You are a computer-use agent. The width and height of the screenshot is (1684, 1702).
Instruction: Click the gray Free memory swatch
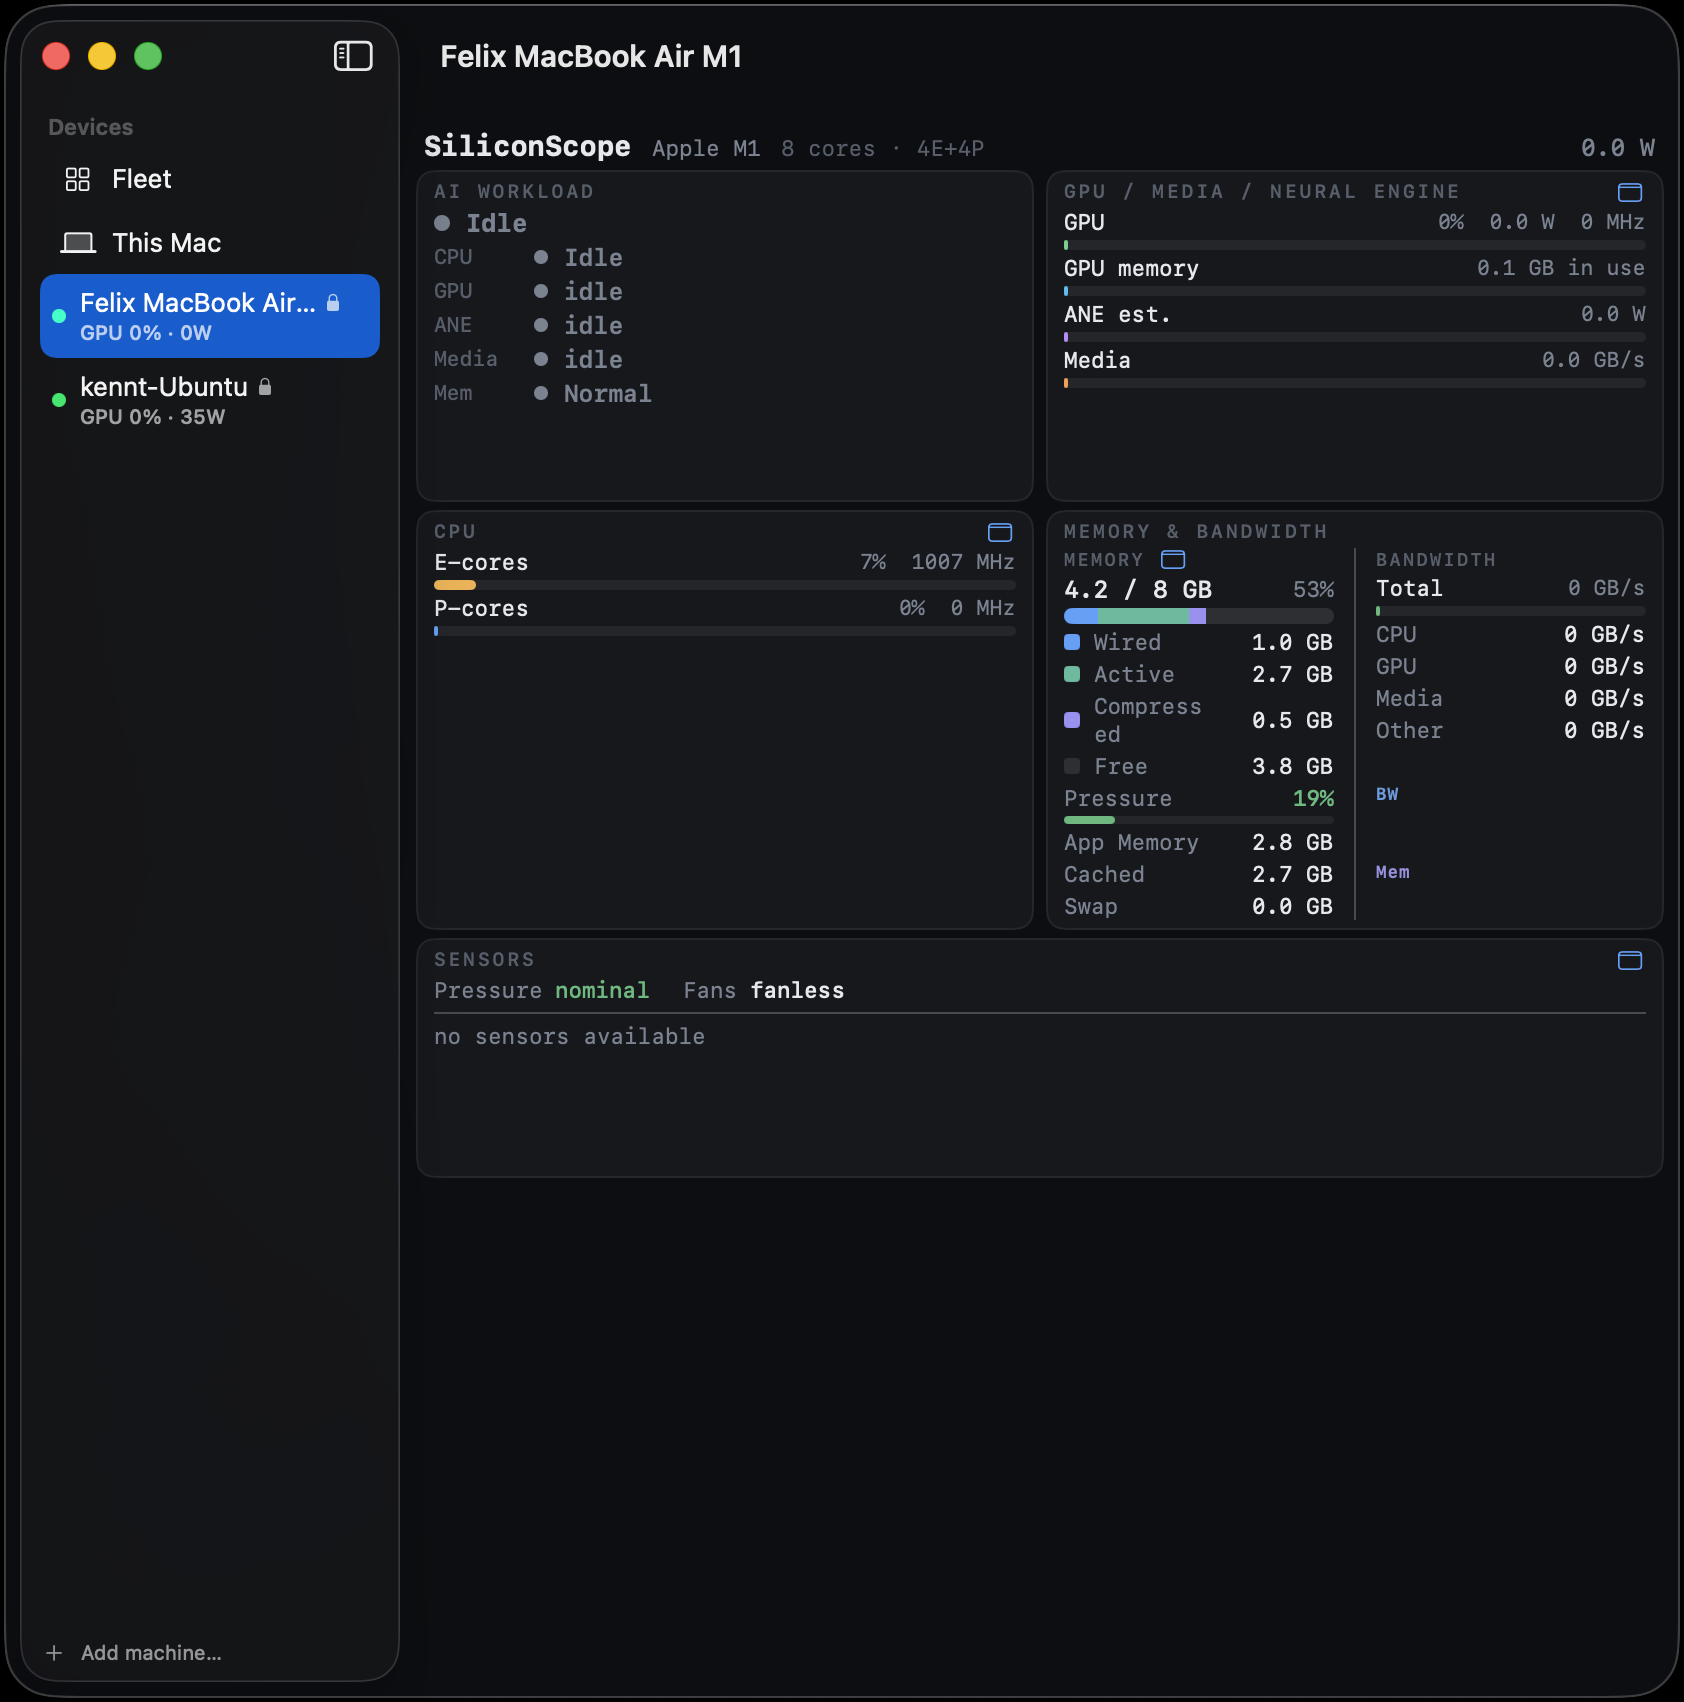(1072, 766)
